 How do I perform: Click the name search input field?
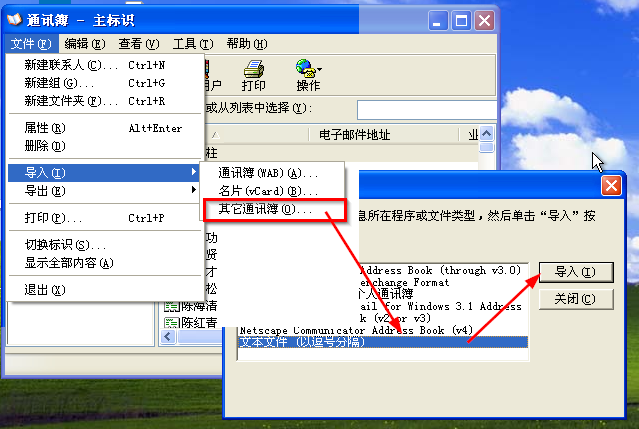(426, 110)
